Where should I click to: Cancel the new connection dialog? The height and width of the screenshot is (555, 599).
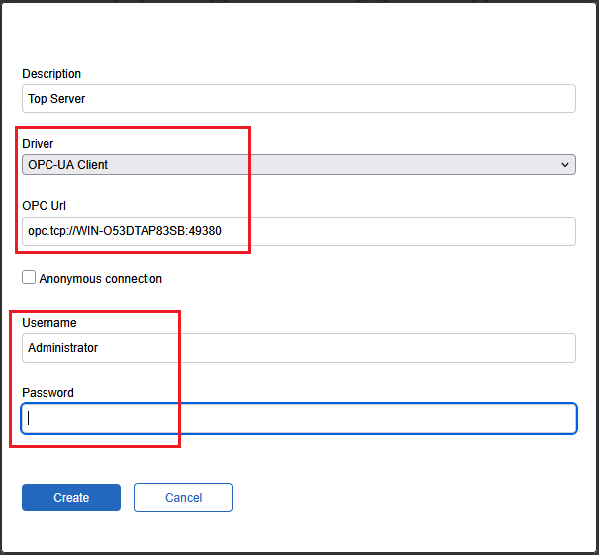click(x=183, y=497)
